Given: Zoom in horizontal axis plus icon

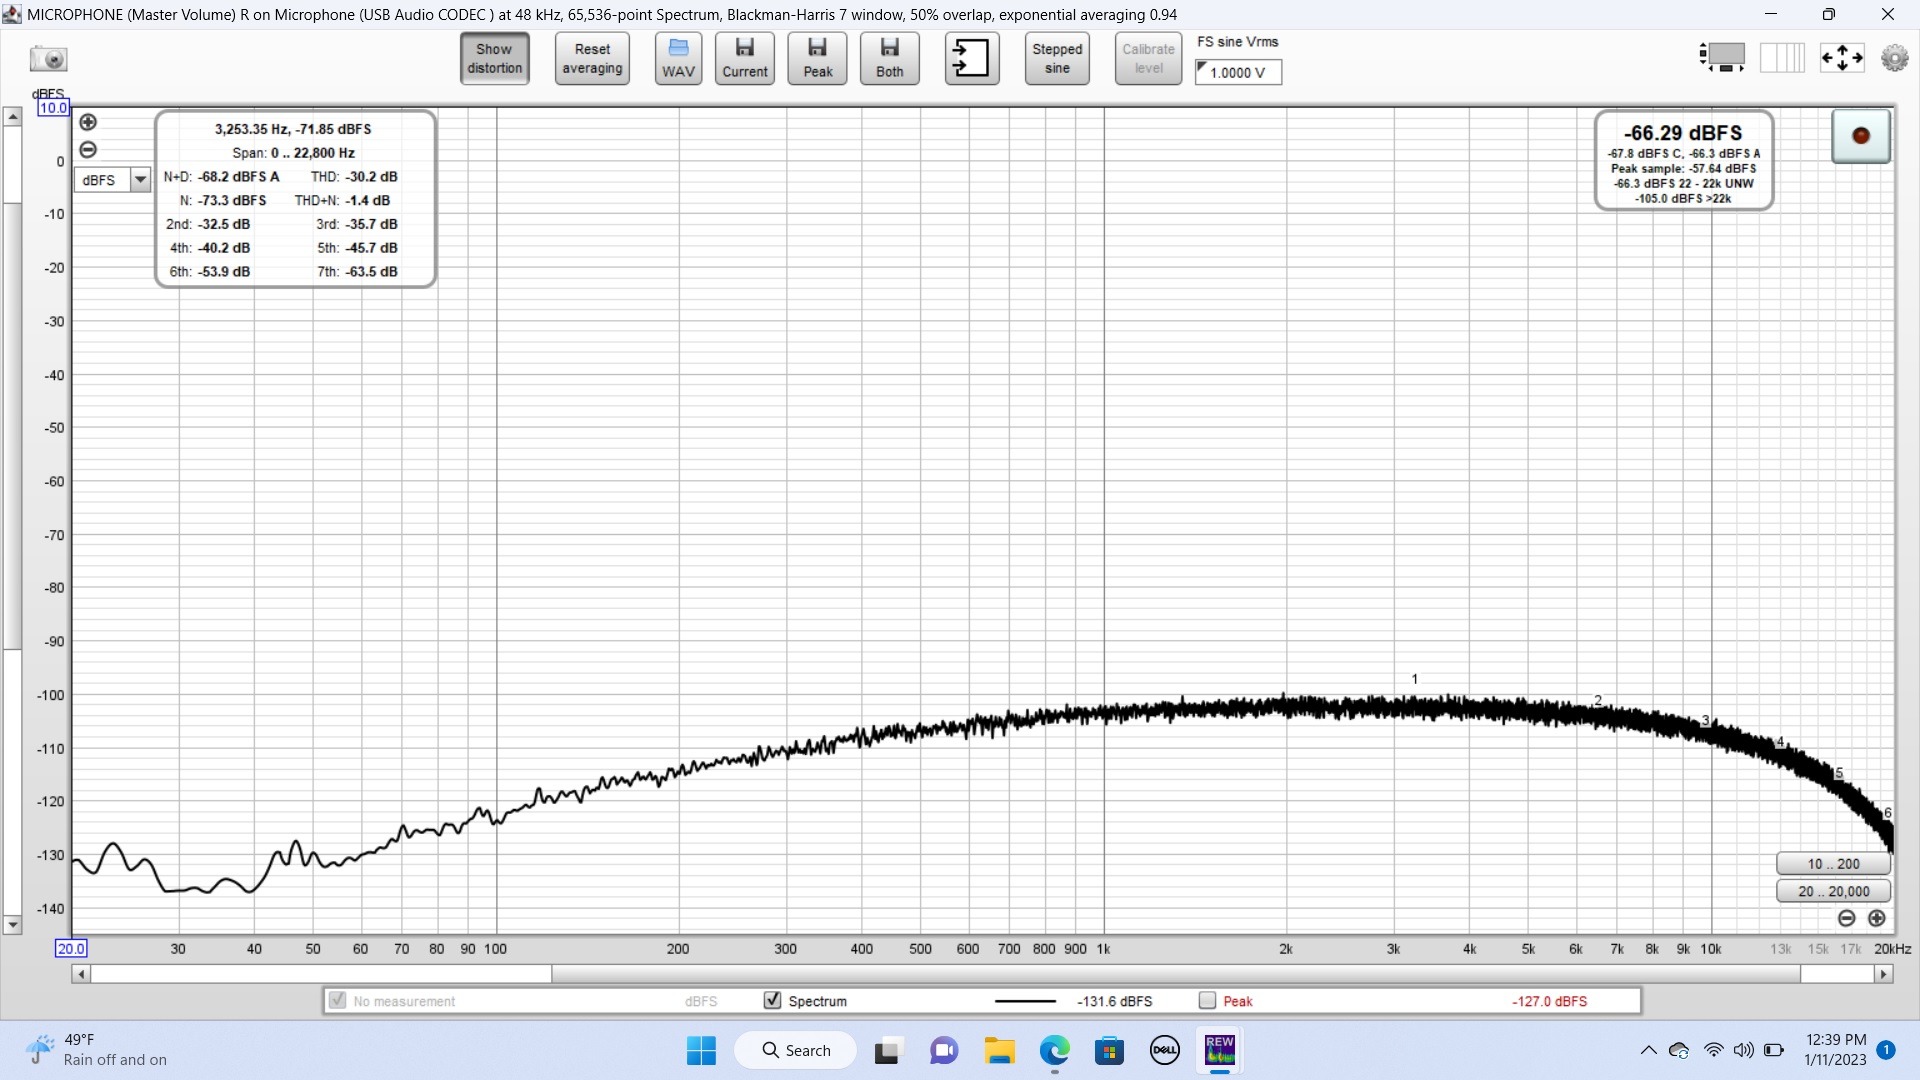Looking at the screenshot, I should 1877,918.
